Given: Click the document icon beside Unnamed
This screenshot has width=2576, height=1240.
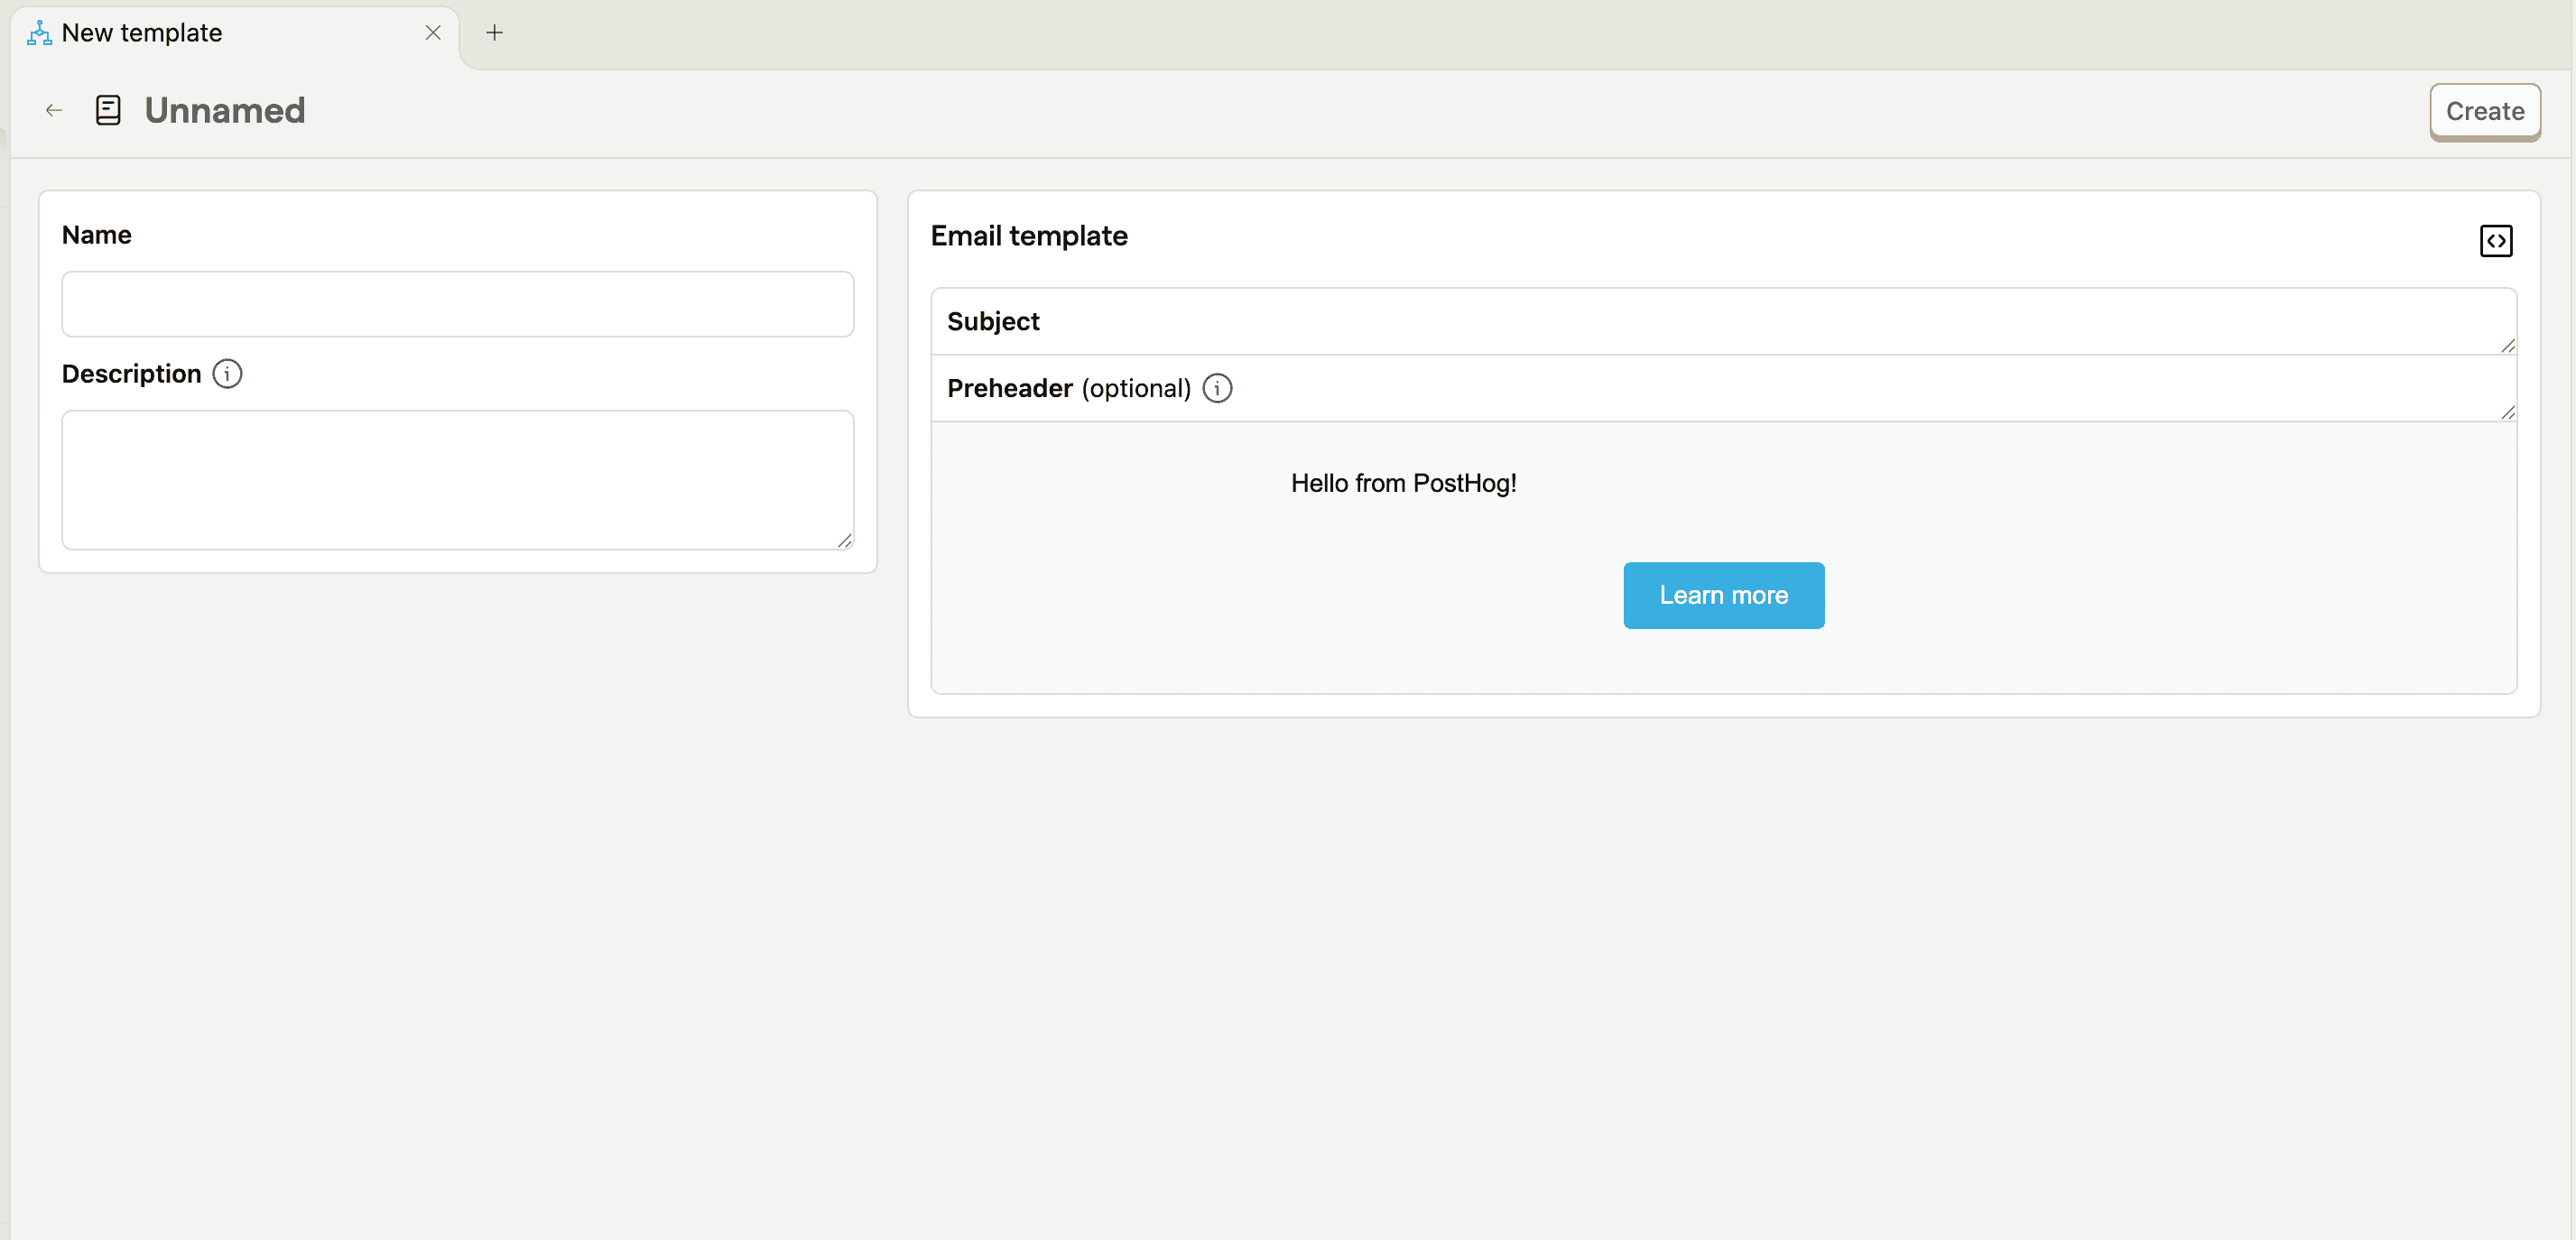Looking at the screenshot, I should [x=107, y=110].
